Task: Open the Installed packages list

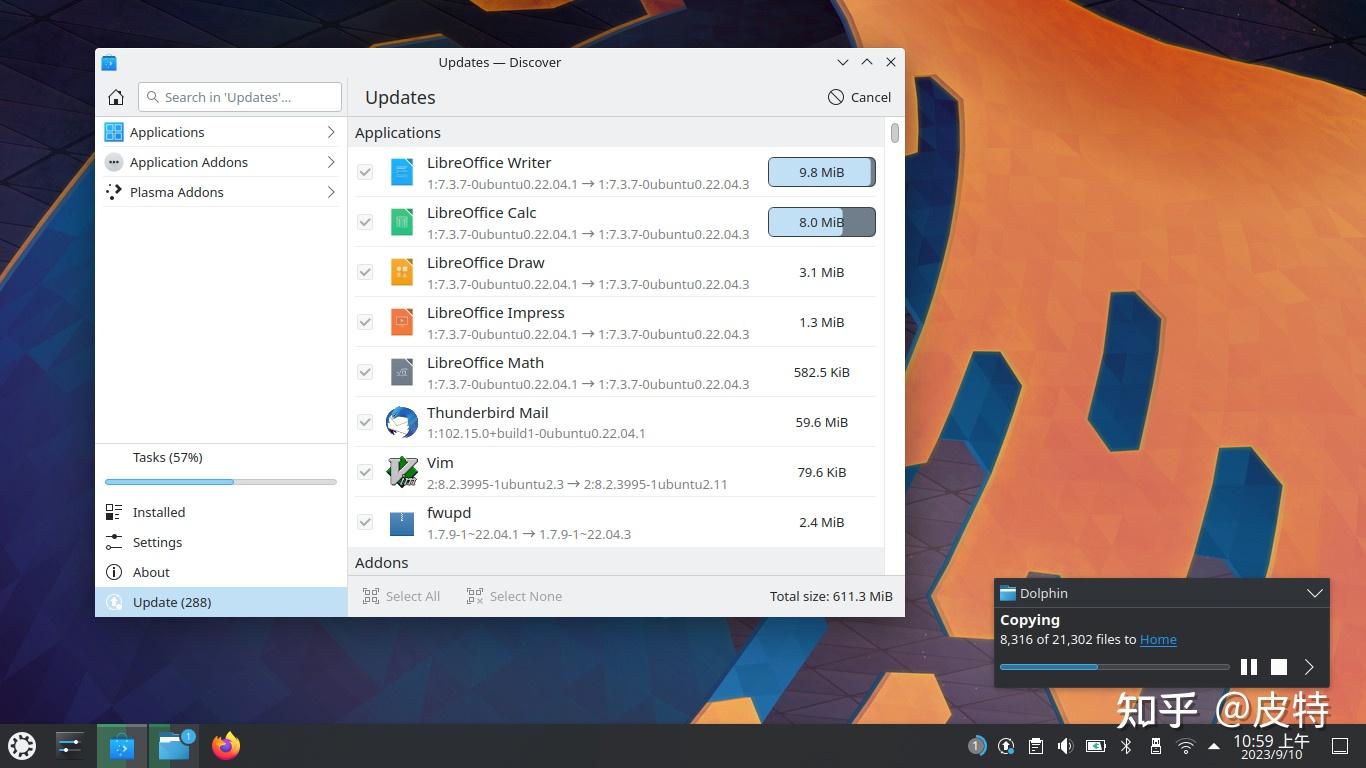Action: [x=159, y=512]
